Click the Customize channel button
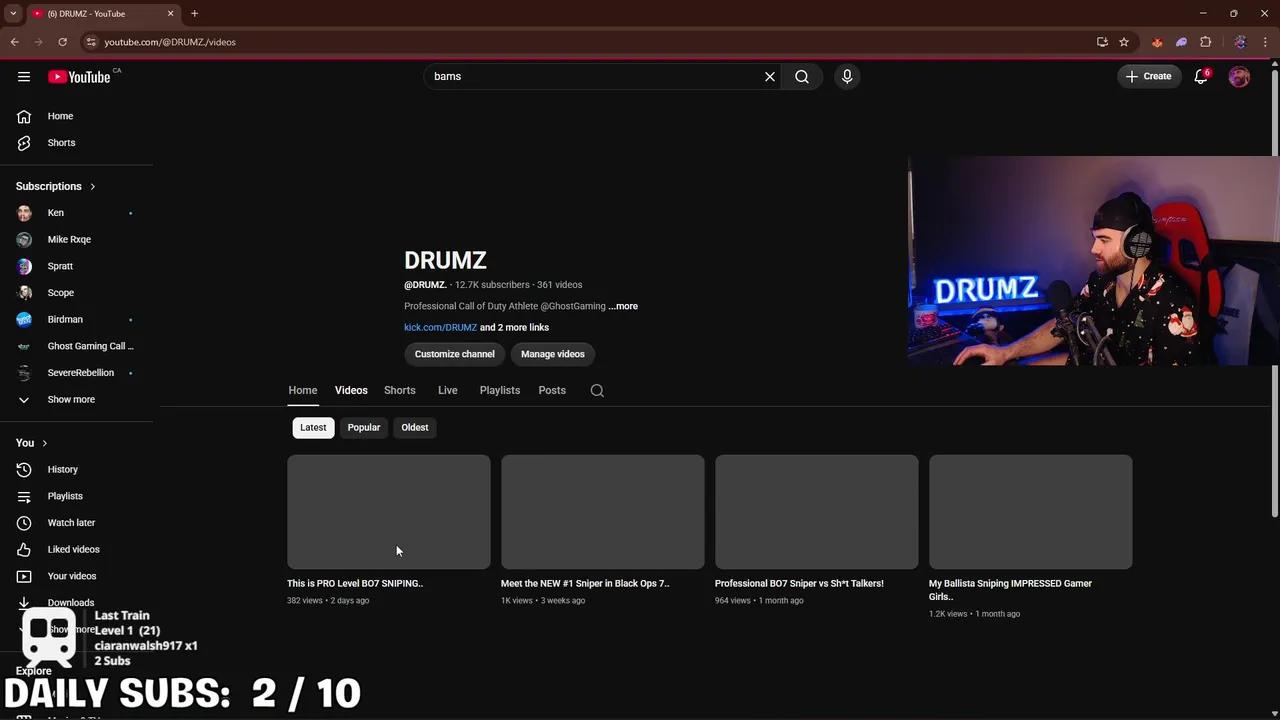 point(454,353)
